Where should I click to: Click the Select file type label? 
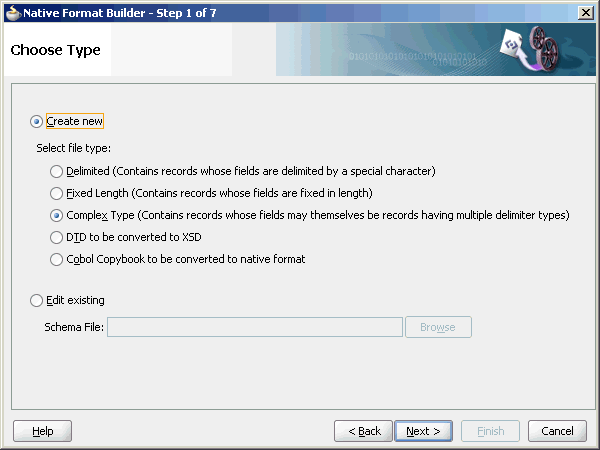click(73, 148)
